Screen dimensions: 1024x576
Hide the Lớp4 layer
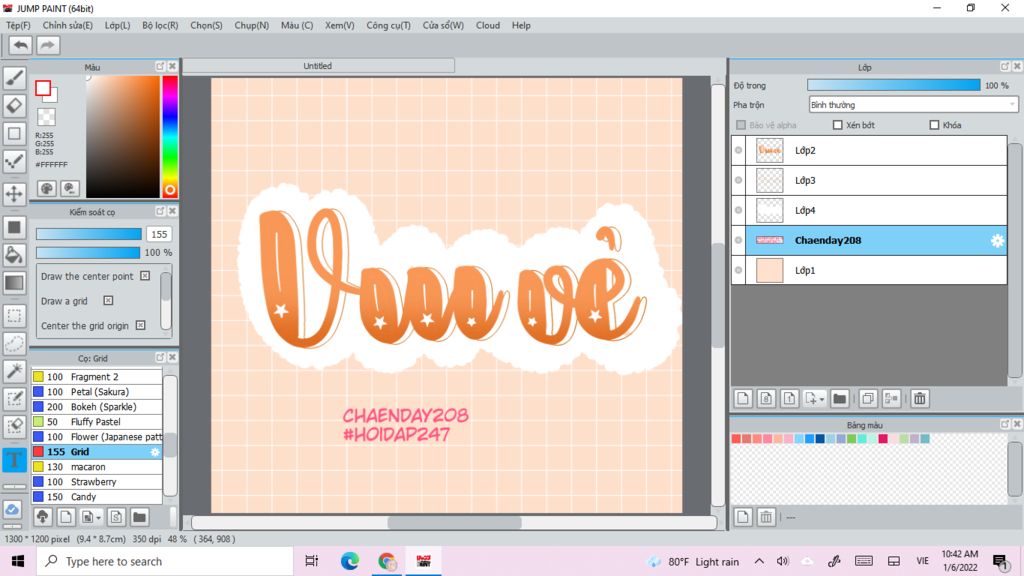(739, 210)
